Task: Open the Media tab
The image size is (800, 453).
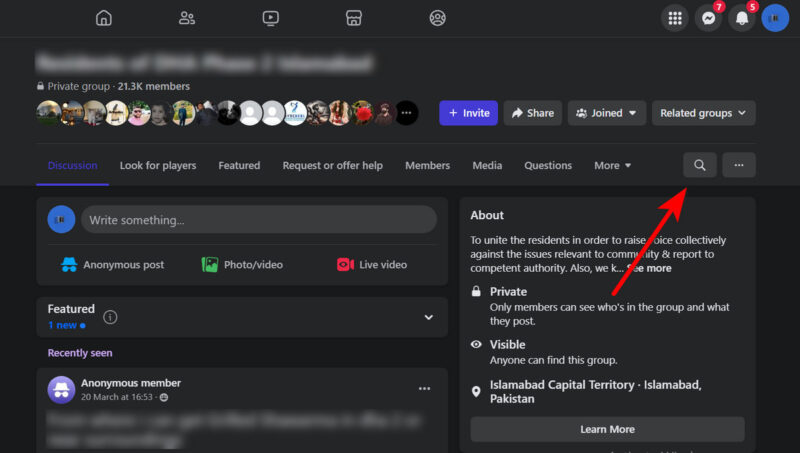Action: [x=487, y=165]
